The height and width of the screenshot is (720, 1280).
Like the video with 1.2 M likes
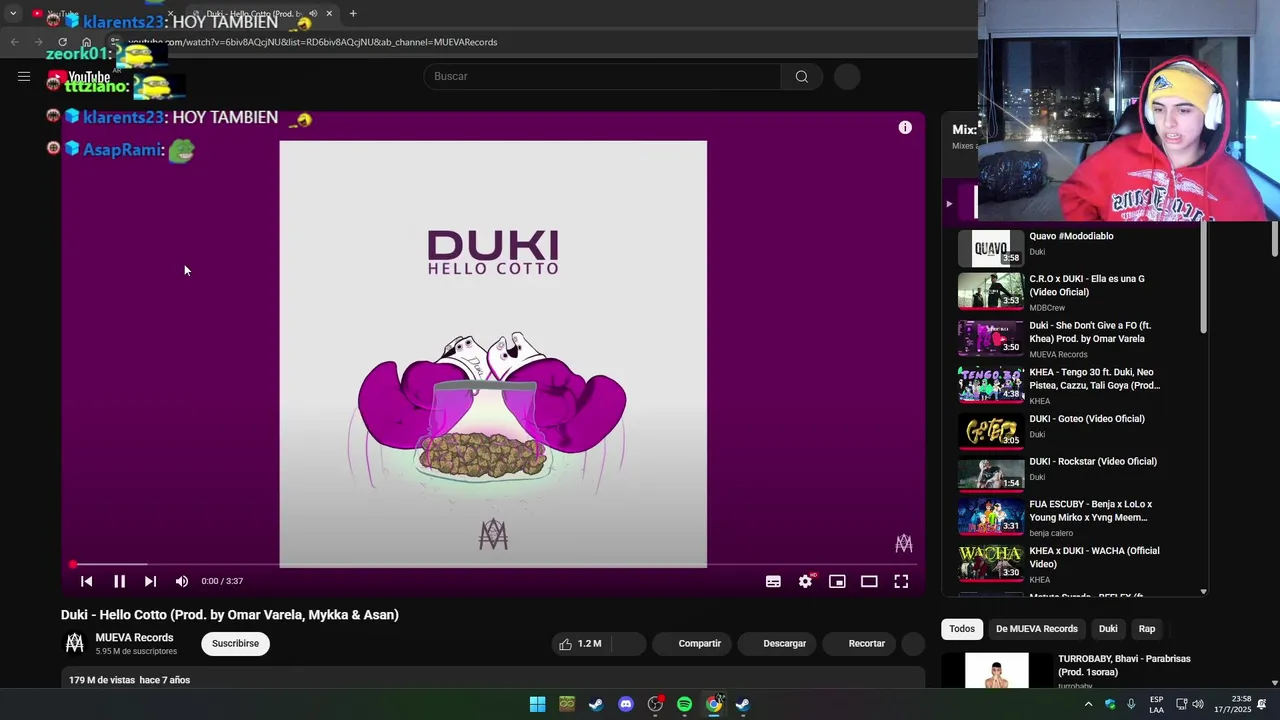pos(581,644)
